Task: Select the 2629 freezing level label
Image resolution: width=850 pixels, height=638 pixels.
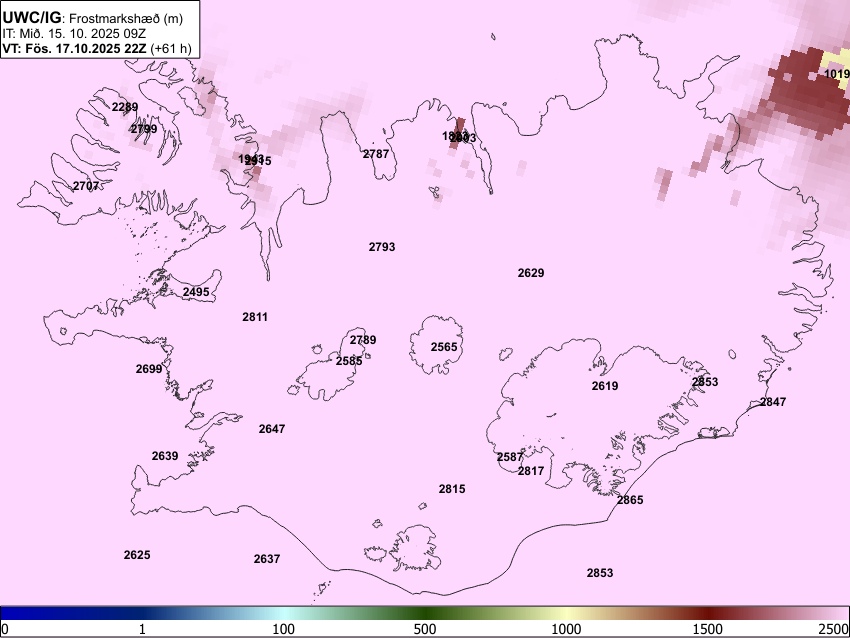Action: [x=531, y=273]
